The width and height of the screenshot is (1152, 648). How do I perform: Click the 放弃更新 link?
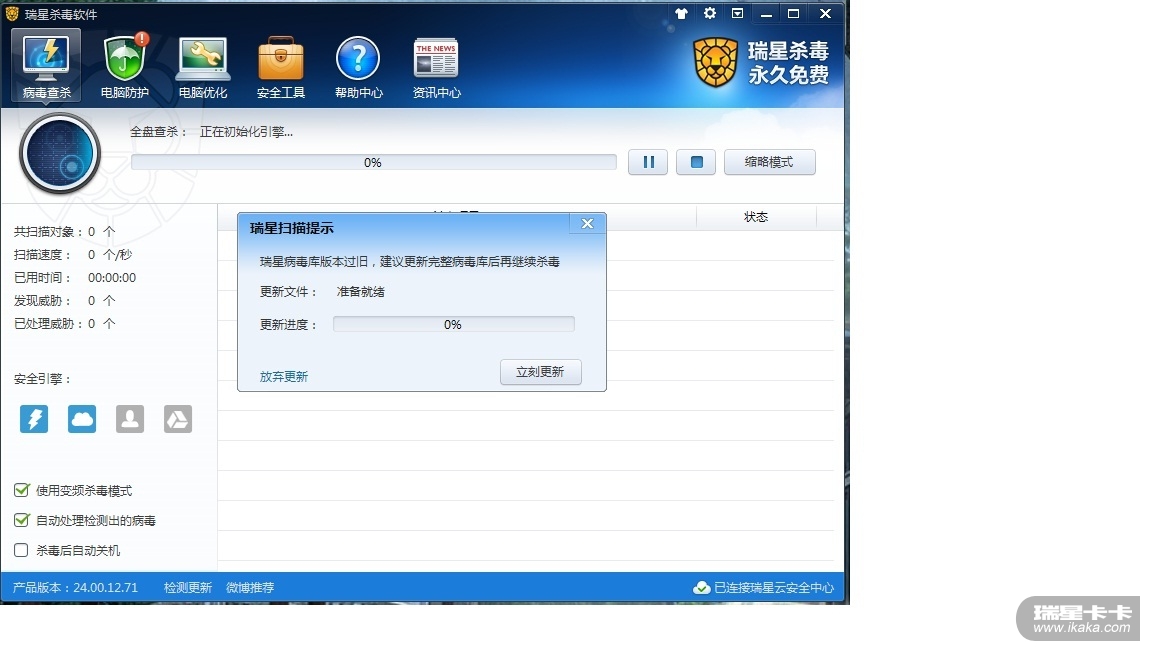coord(284,376)
